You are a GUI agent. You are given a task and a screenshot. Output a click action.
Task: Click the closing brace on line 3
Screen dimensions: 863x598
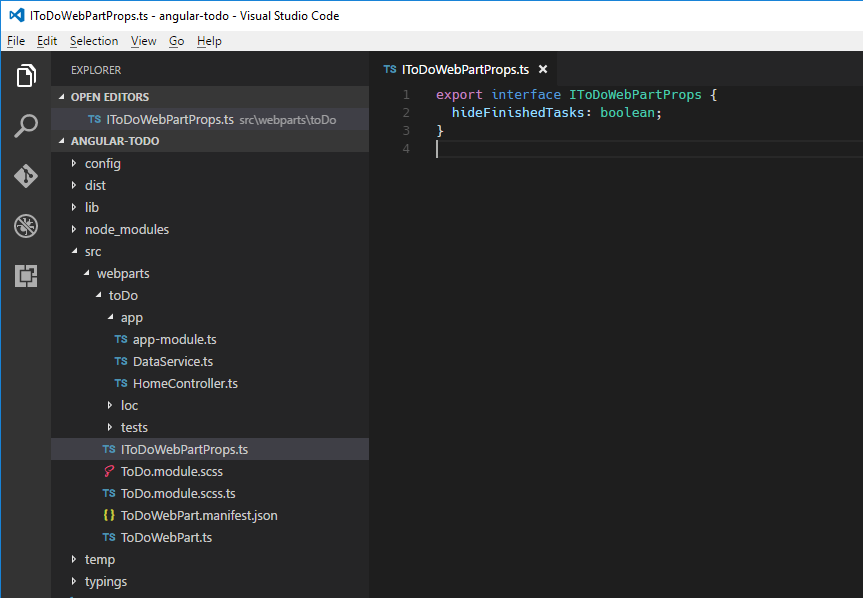click(440, 130)
